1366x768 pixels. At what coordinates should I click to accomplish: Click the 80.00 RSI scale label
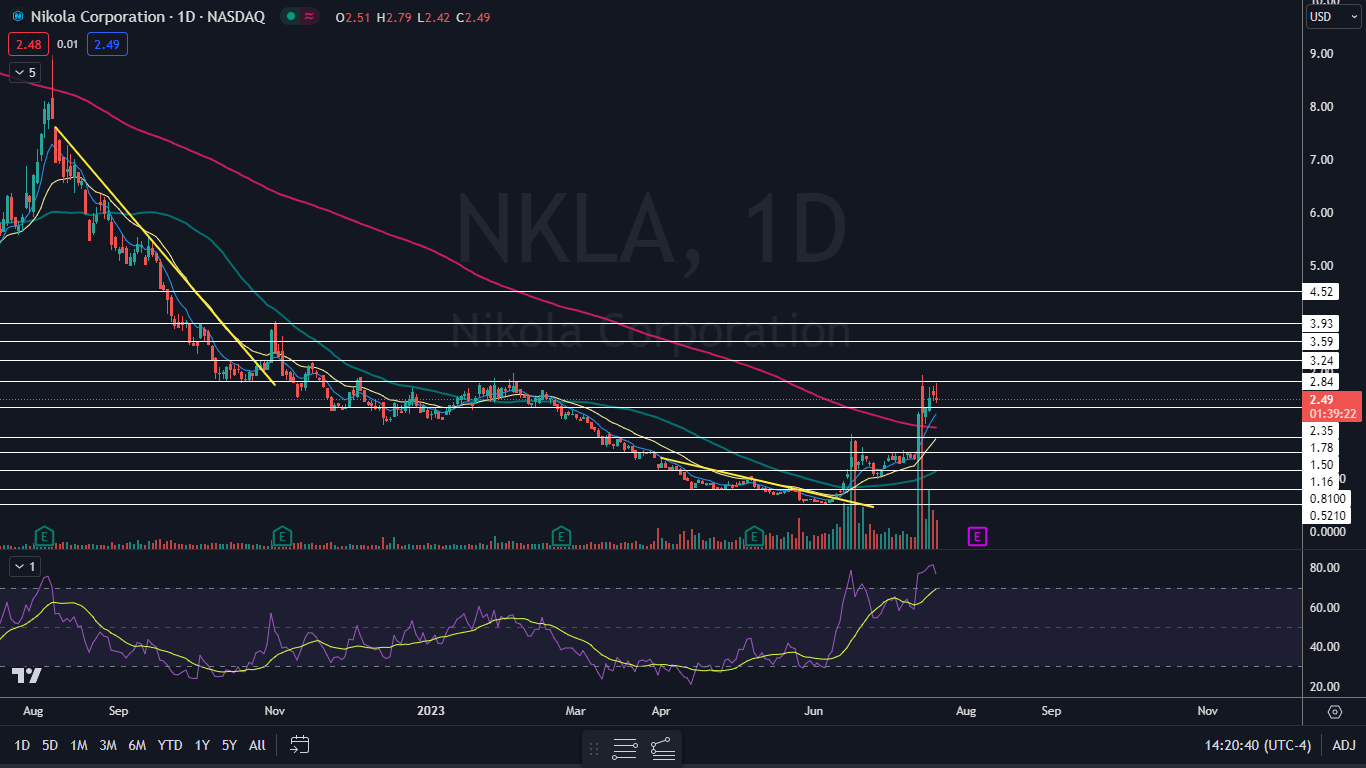click(x=1324, y=568)
